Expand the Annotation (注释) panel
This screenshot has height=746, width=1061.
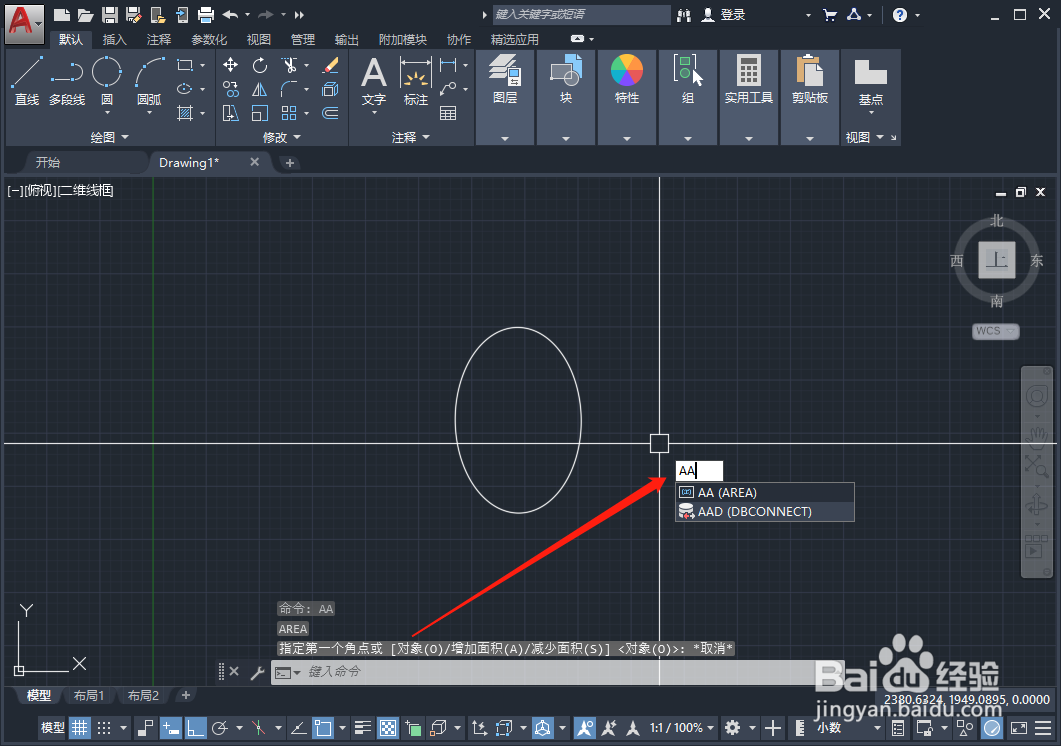tap(411, 137)
